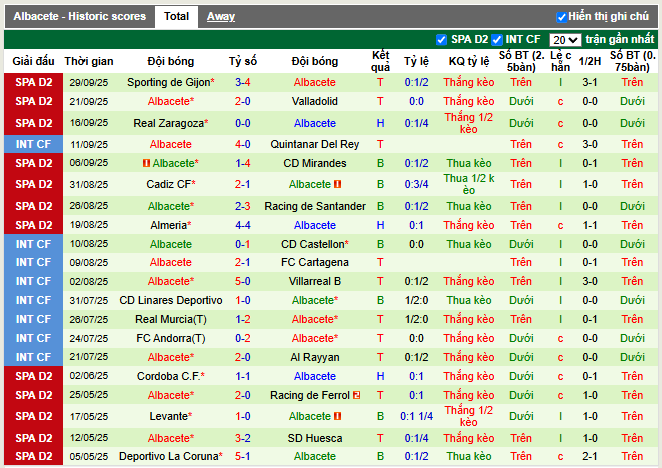Click the date 12/05/25
This screenshot has width=662, height=468.
pyautogui.click(x=89, y=438)
